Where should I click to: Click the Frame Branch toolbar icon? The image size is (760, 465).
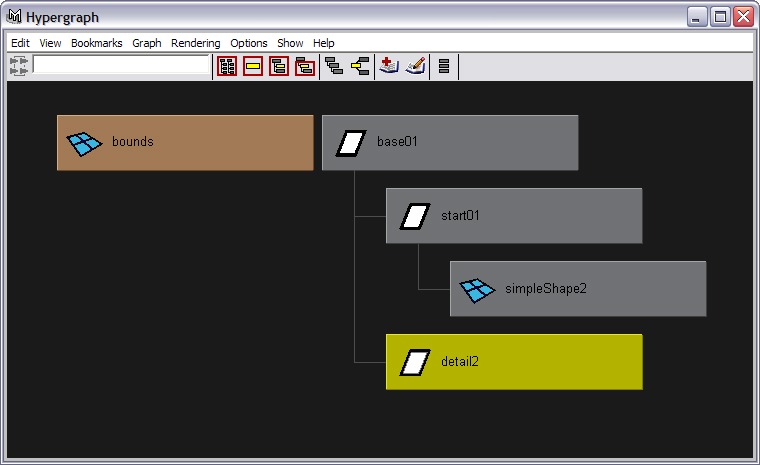tap(305, 66)
